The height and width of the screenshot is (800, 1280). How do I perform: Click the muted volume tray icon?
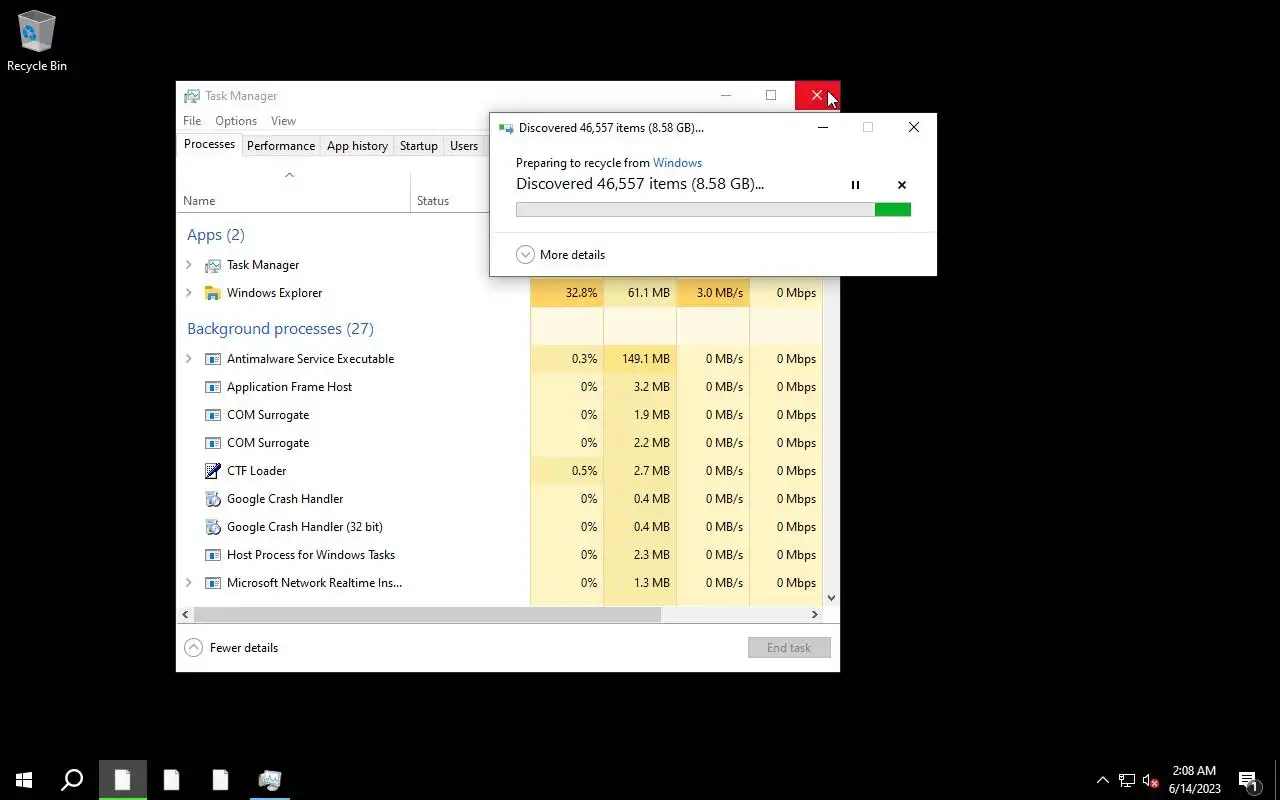pyautogui.click(x=1151, y=780)
